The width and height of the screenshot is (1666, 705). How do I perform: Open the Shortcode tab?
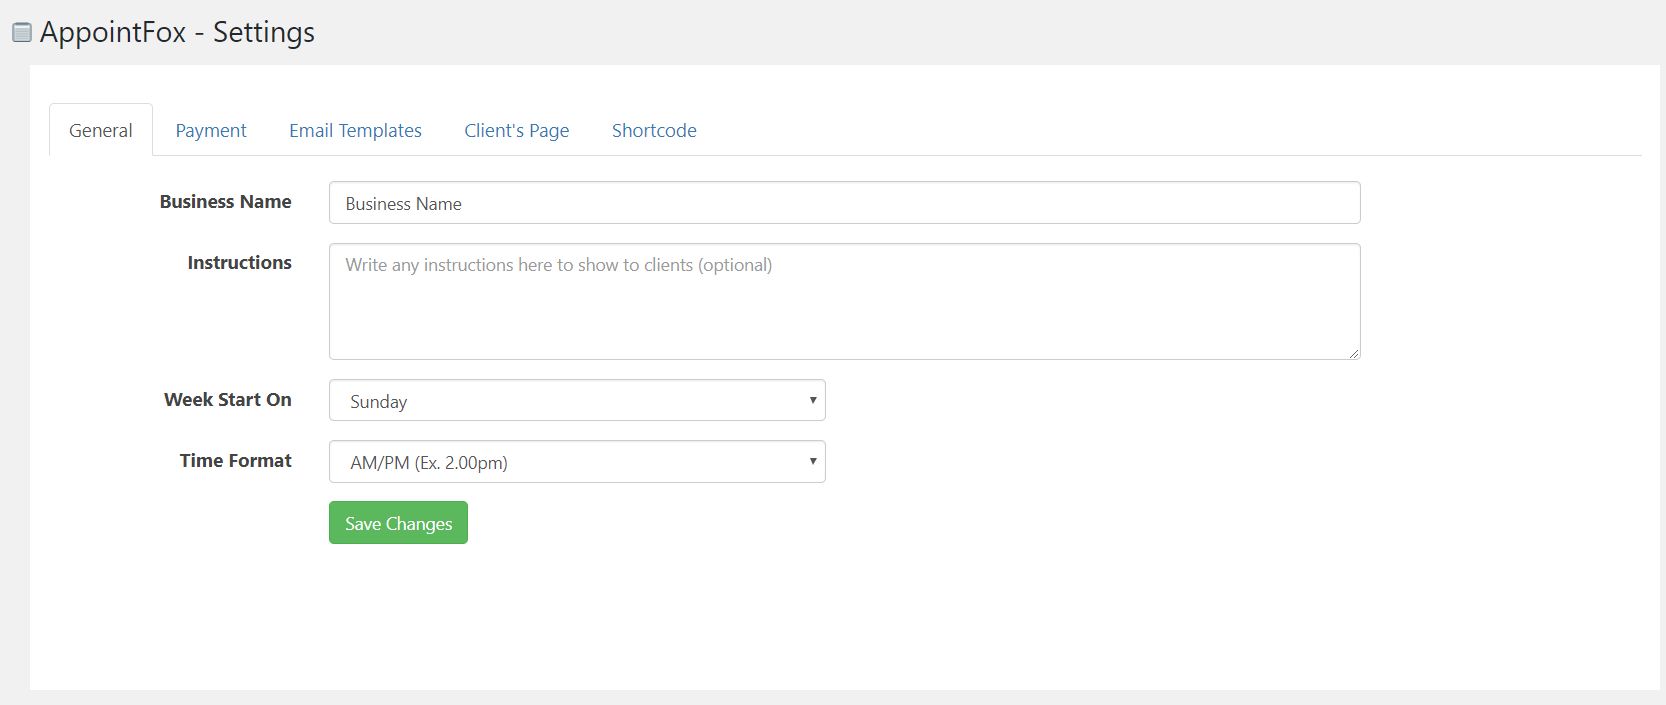[654, 131]
